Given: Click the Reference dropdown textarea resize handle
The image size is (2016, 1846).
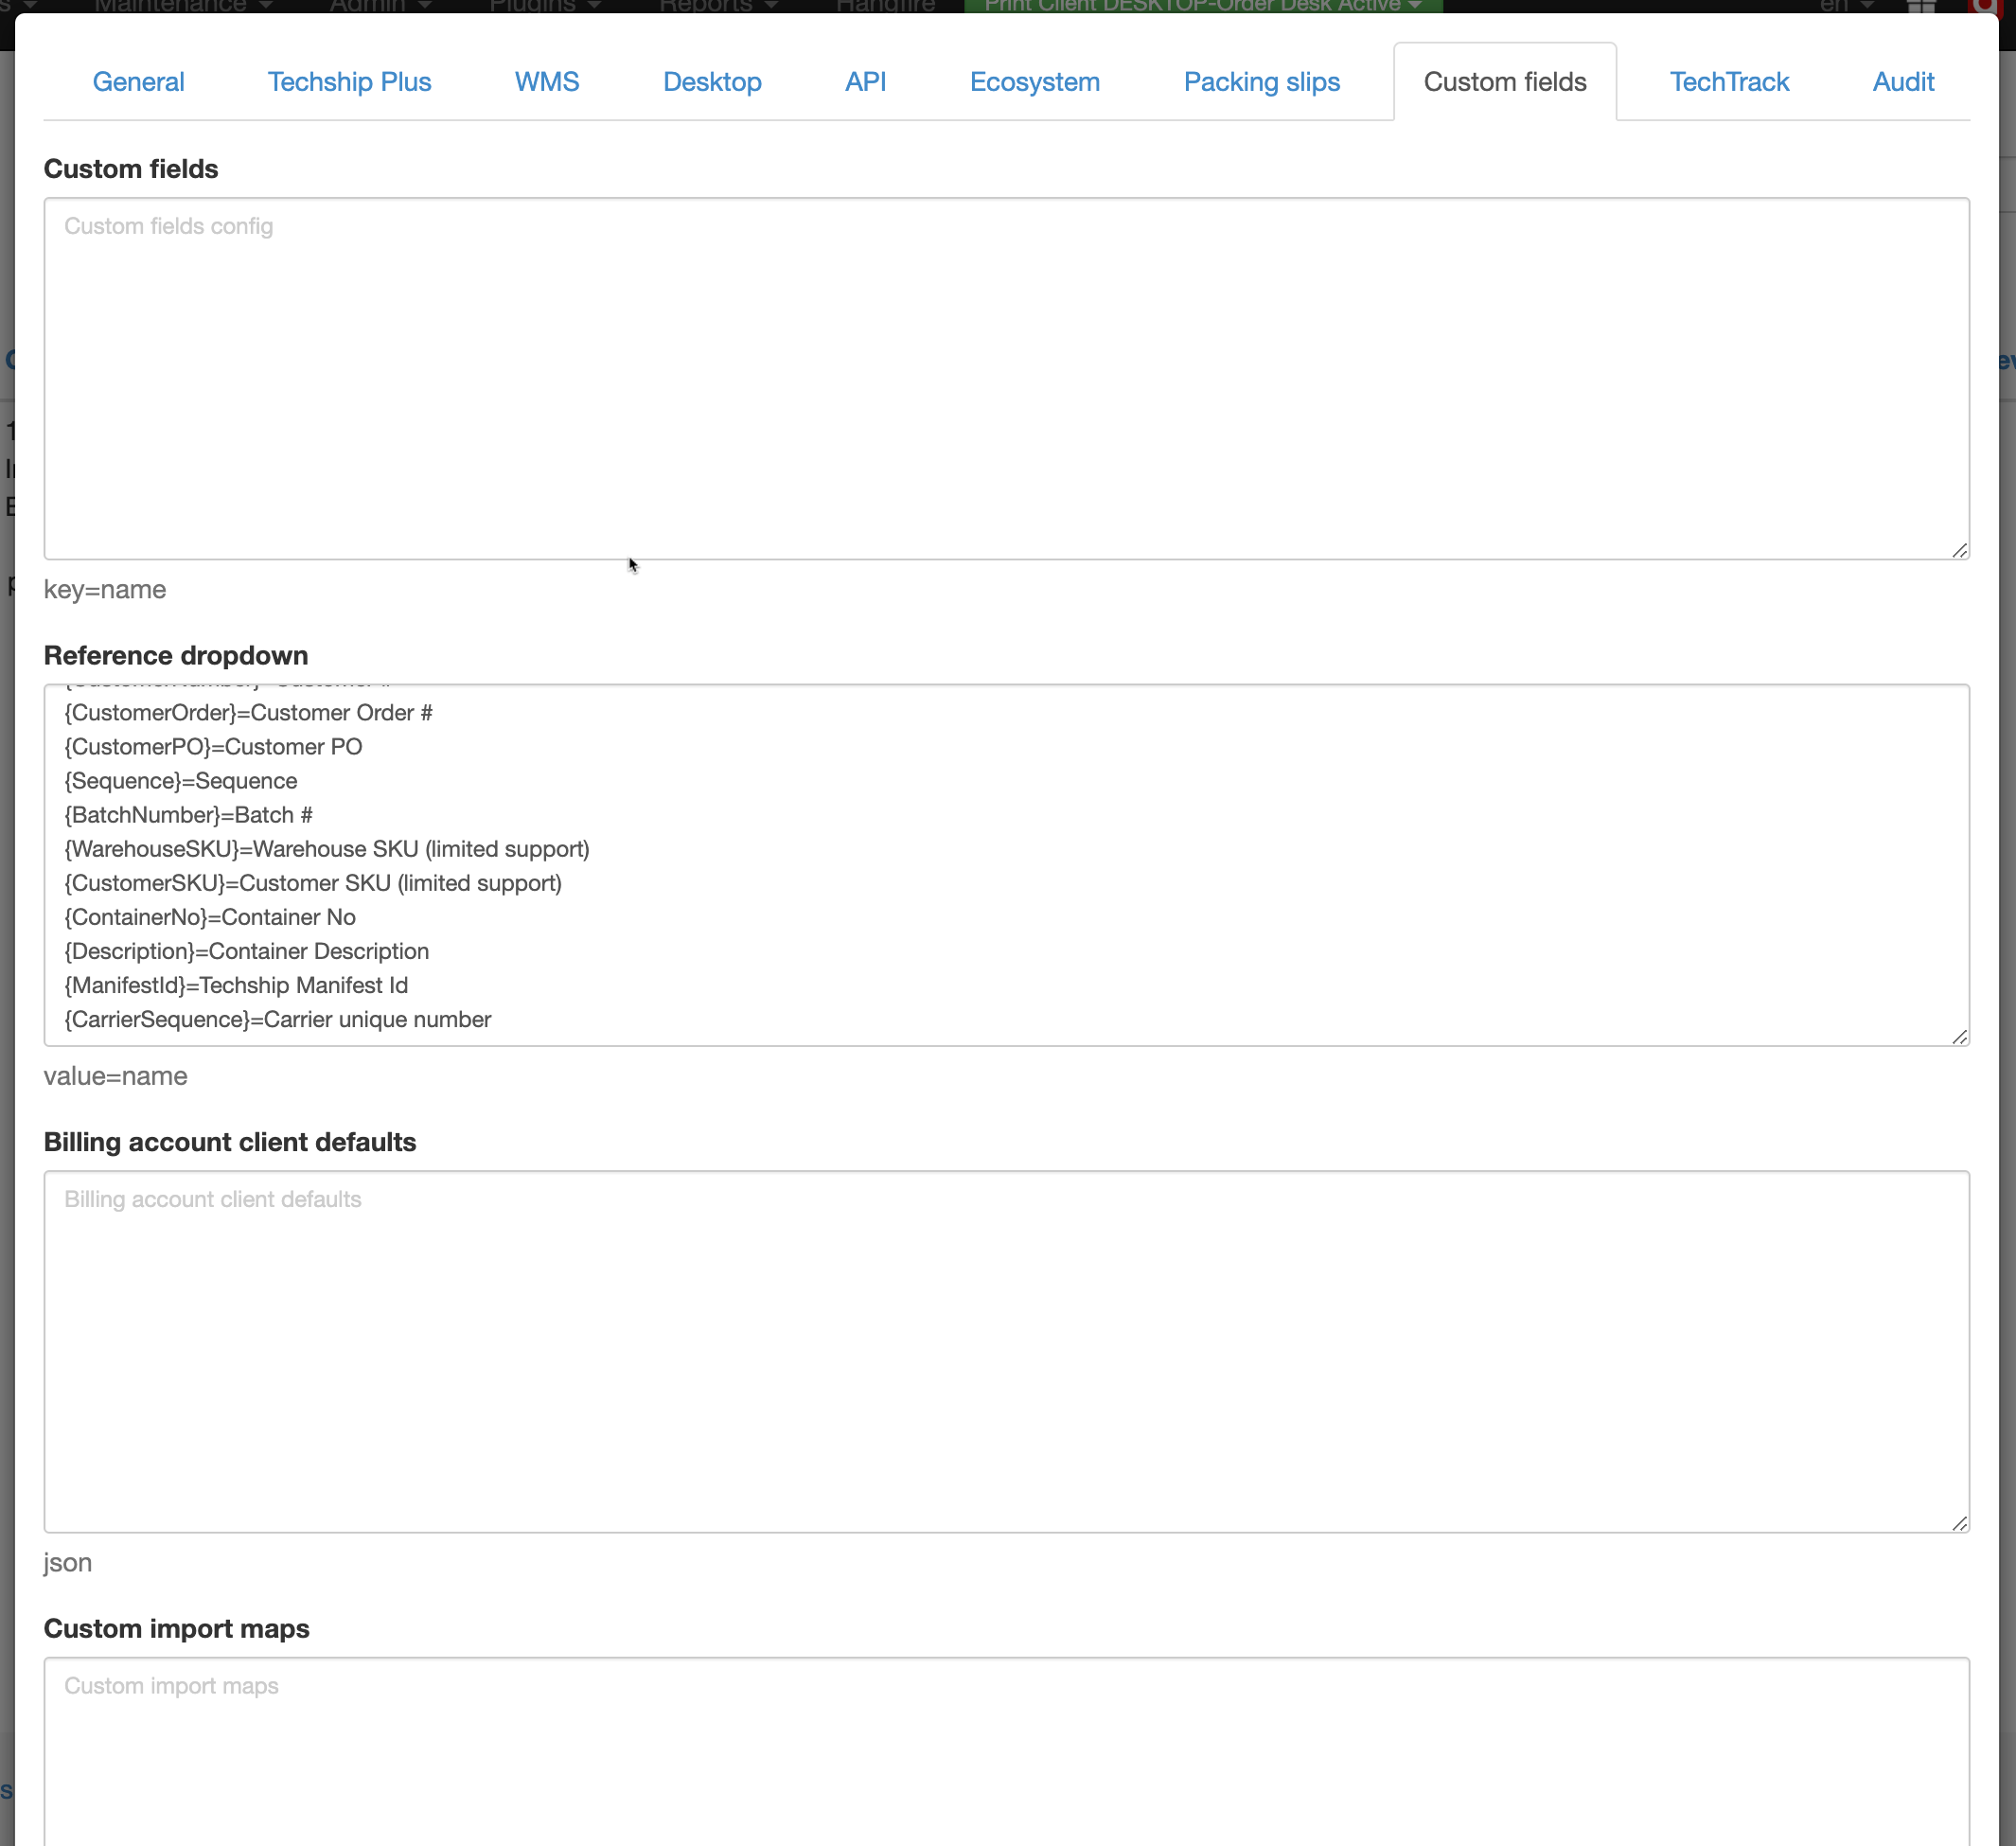Looking at the screenshot, I should pyautogui.click(x=1959, y=1037).
